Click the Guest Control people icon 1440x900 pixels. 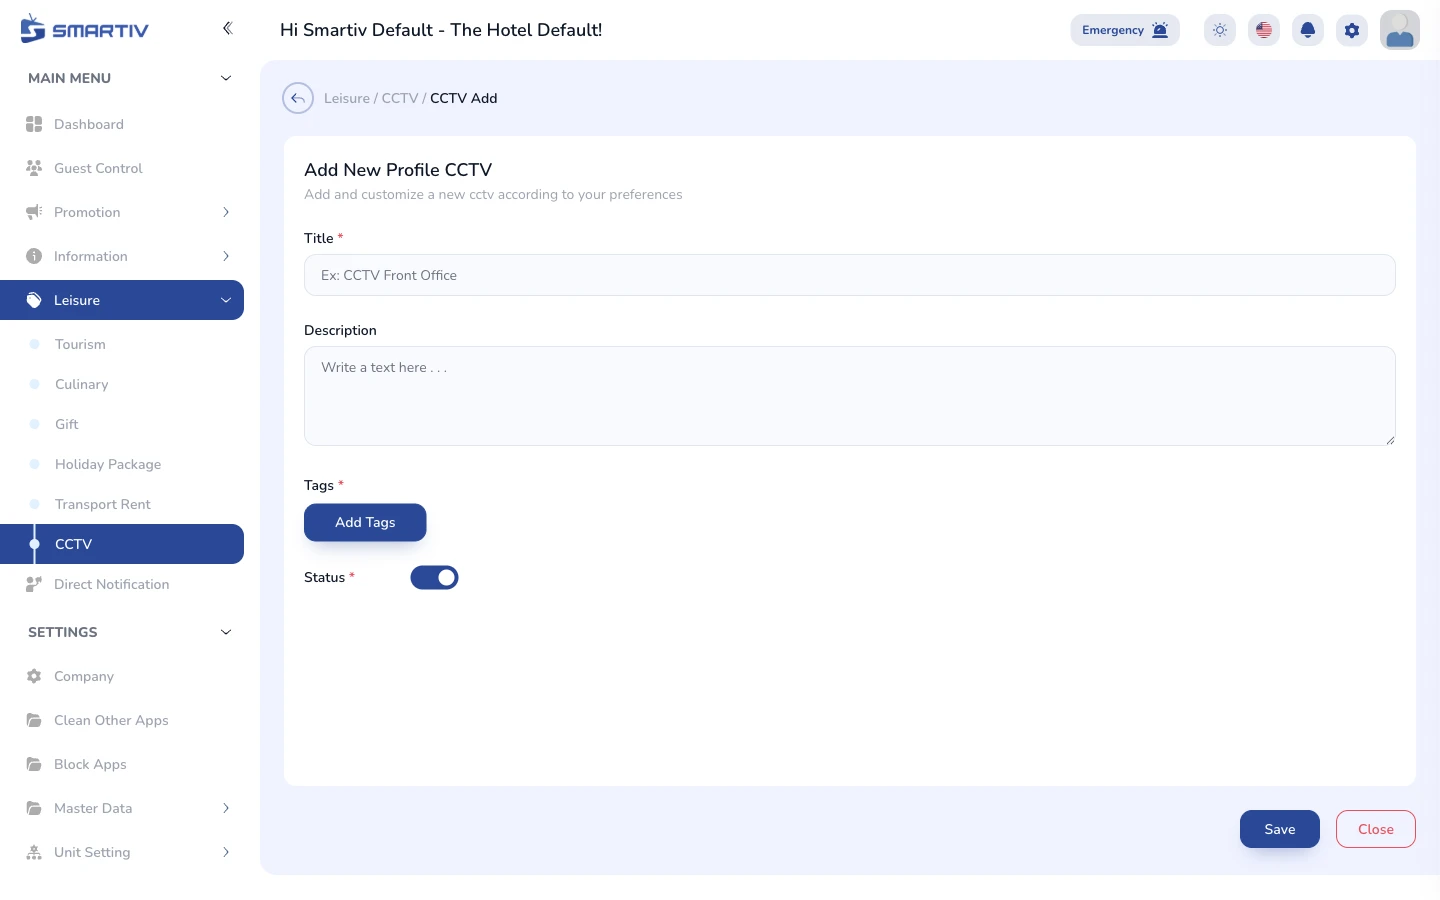tap(34, 168)
